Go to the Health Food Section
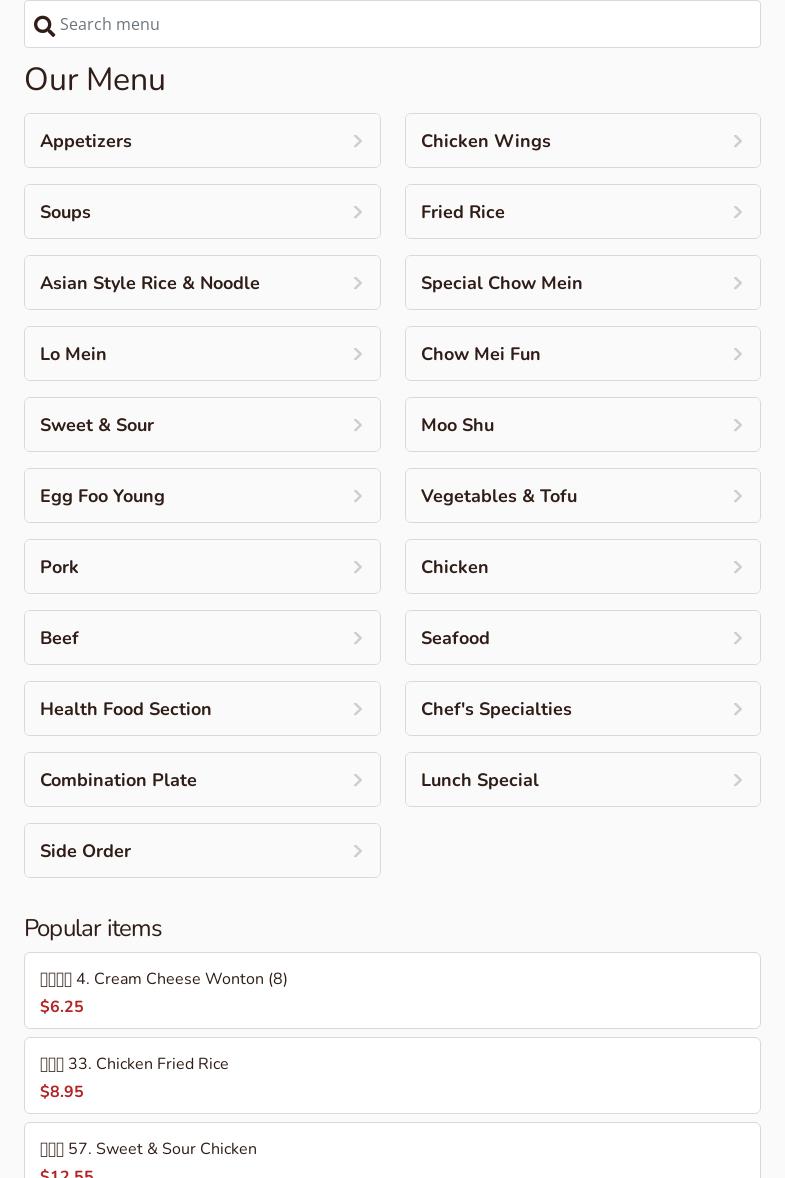 click(x=126, y=709)
